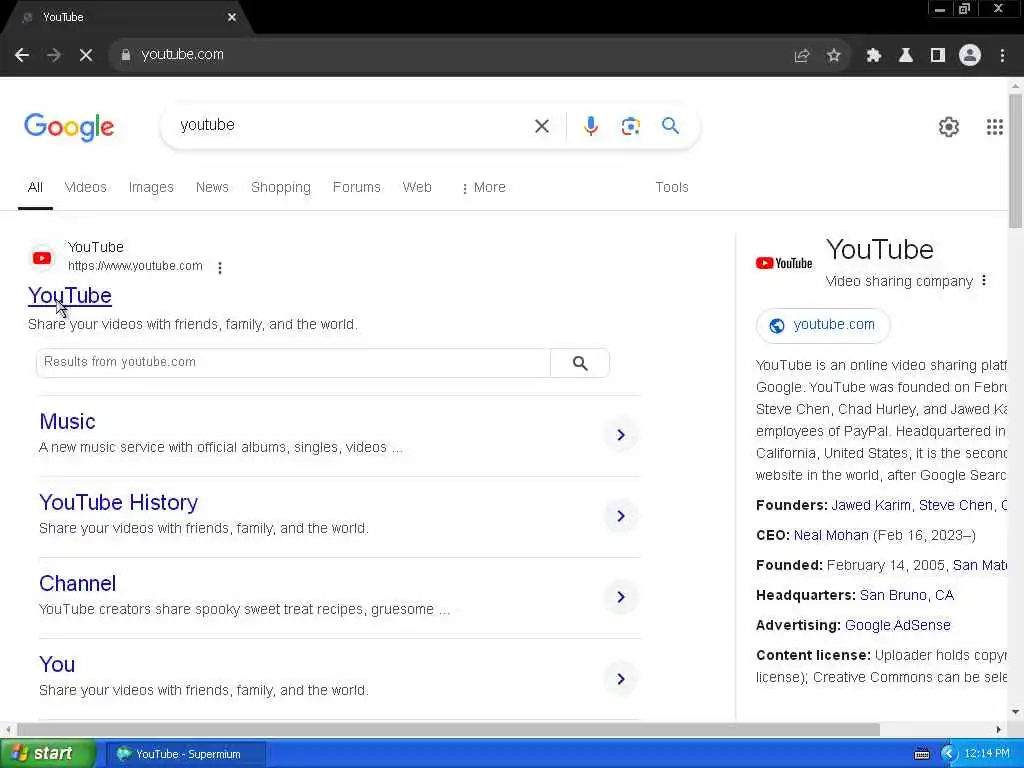
Task: Expand the You sitelink chevron
Action: point(621,679)
